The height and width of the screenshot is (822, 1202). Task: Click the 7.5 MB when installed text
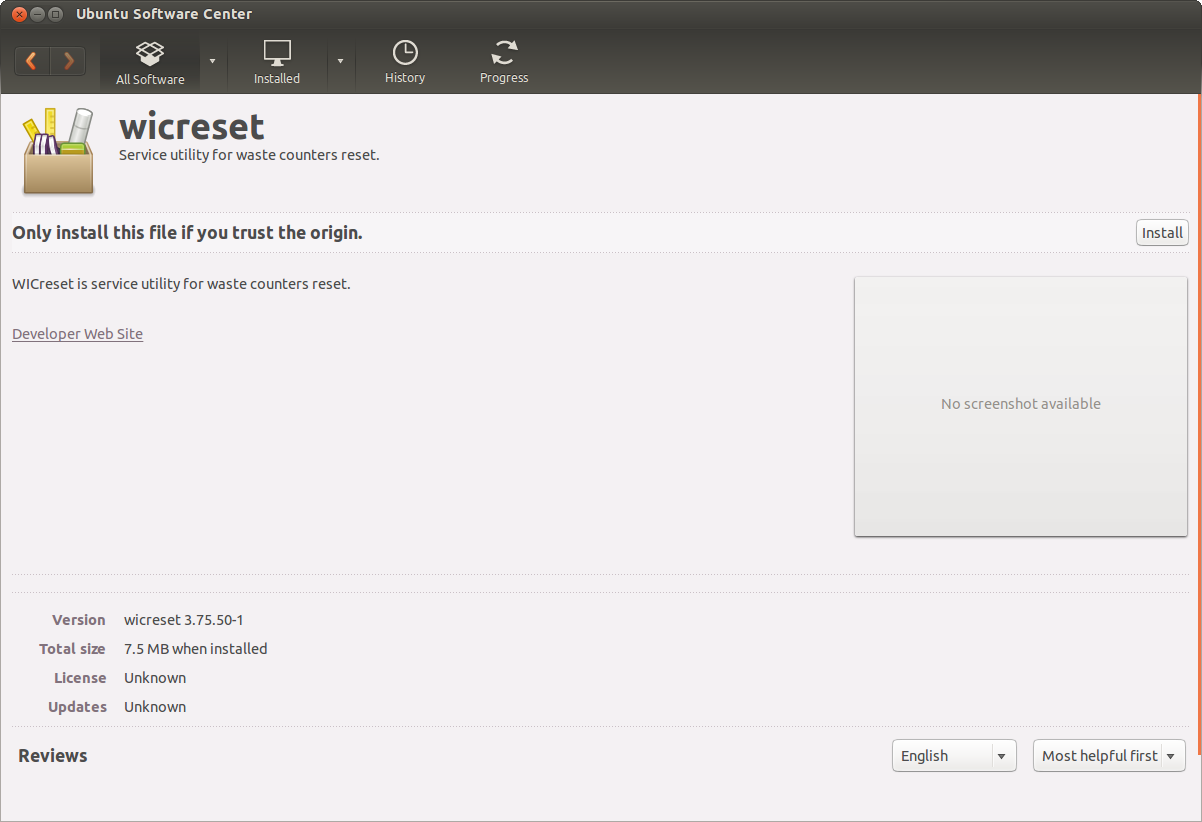click(x=196, y=649)
